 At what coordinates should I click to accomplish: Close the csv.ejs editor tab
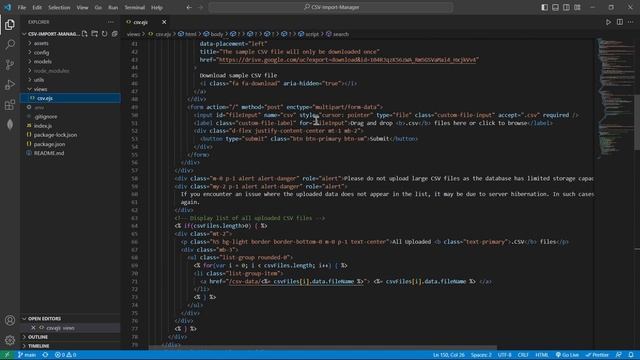pos(164,22)
